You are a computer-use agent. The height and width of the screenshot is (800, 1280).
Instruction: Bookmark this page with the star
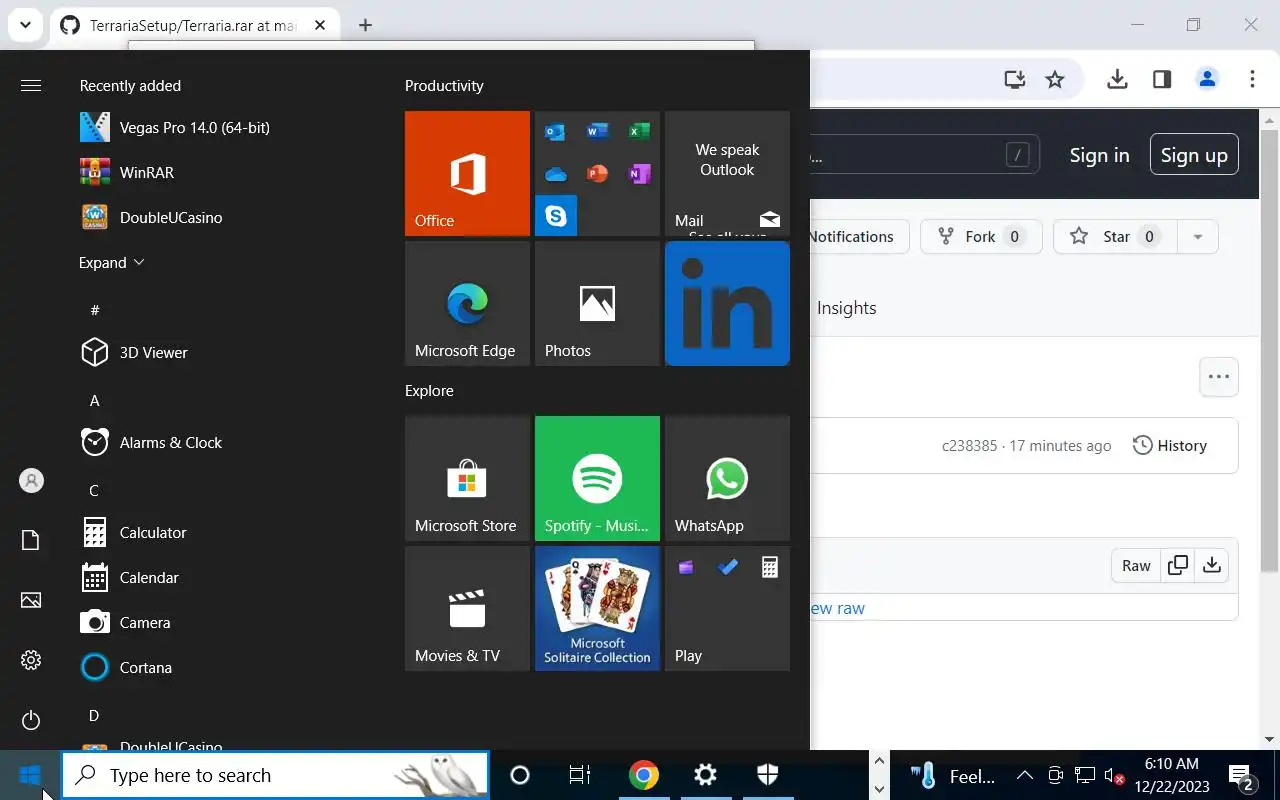tap(1055, 79)
